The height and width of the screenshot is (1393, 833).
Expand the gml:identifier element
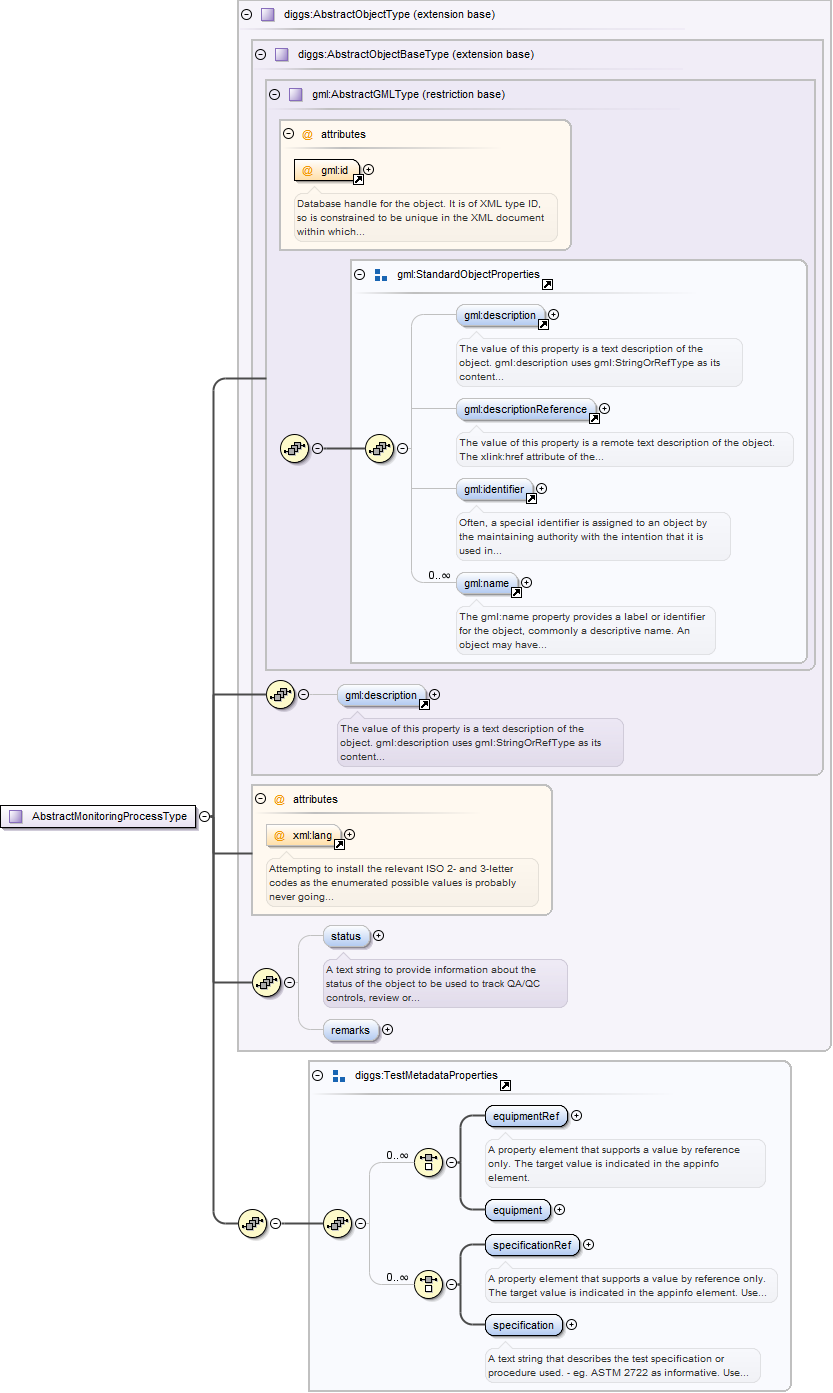(541, 489)
